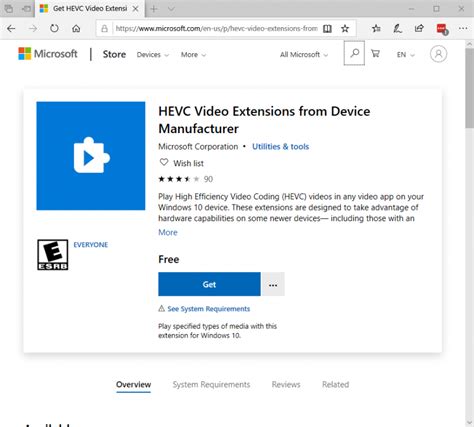This screenshot has height=427, width=474.
Task: Open tab preview chevron in tab bar
Action: (171, 9)
